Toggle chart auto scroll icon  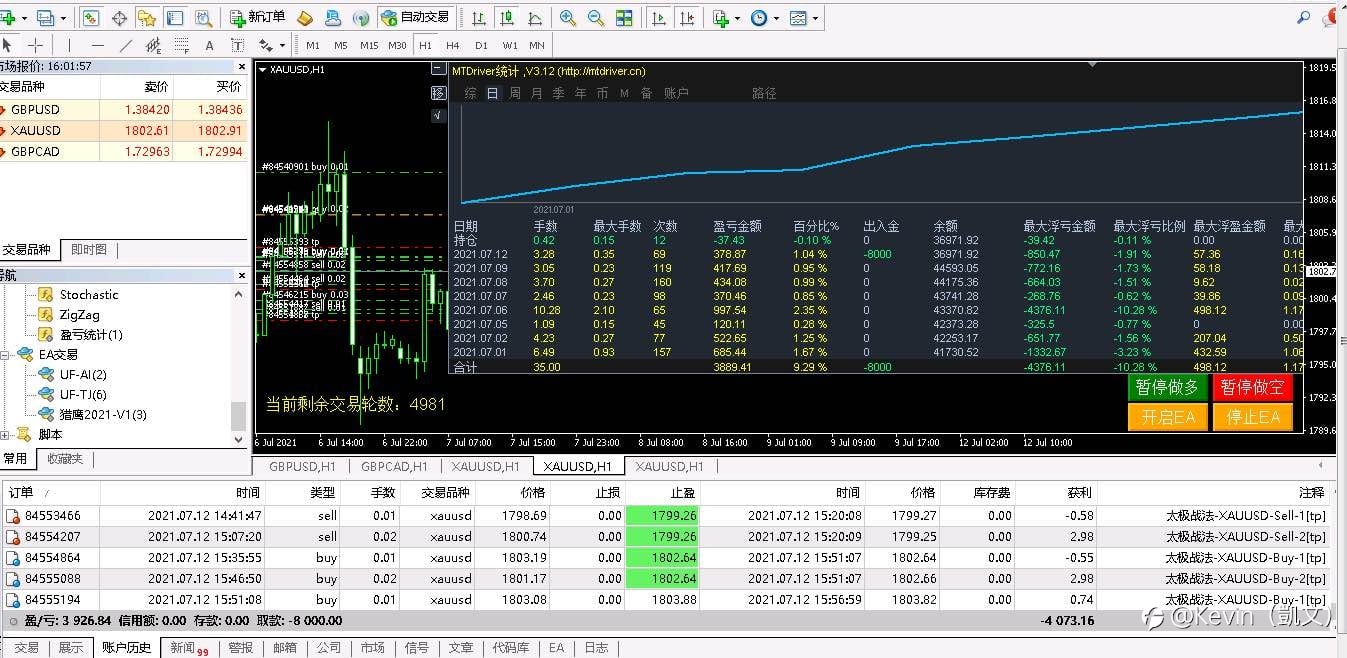[x=659, y=18]
